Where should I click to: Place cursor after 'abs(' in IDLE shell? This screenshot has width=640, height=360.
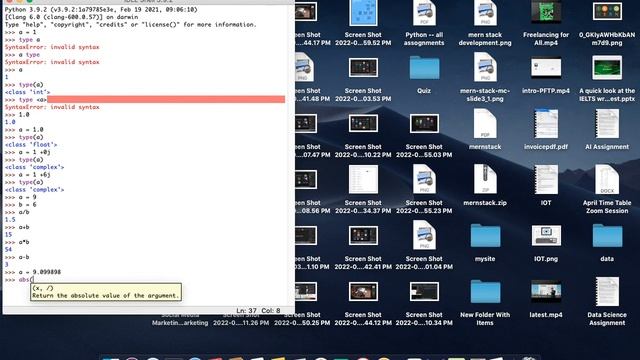34,280
